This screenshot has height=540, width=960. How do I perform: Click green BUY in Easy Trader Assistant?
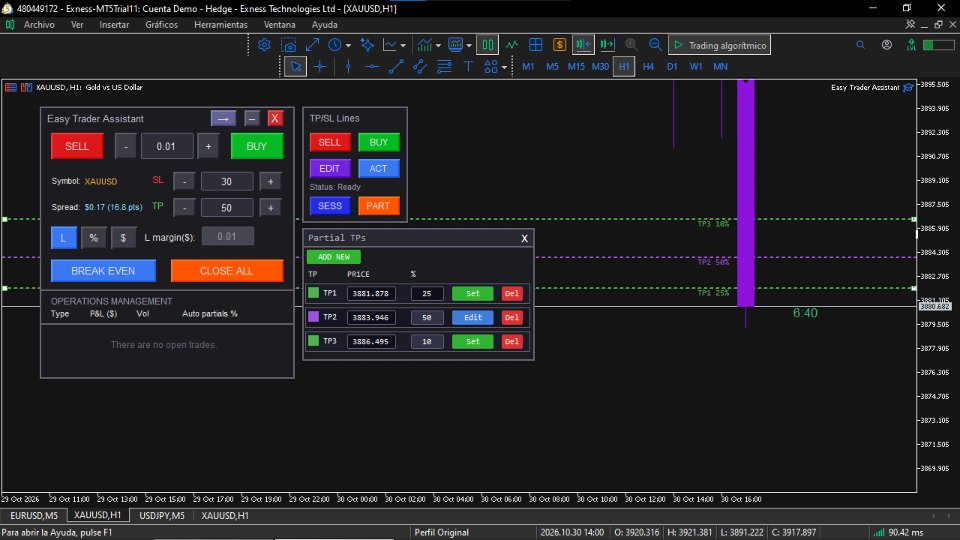click(257, 146)
